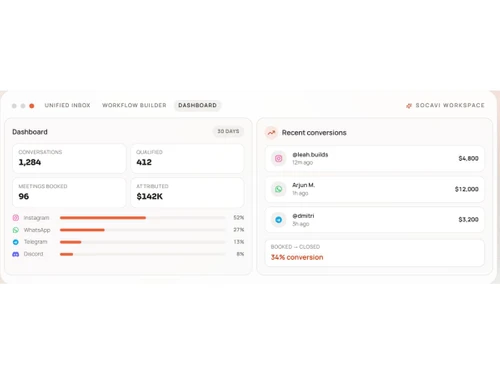Click the 12m ago timestamp
The width and height of the screenshot is (500, 375).
(x=303, y=163)
